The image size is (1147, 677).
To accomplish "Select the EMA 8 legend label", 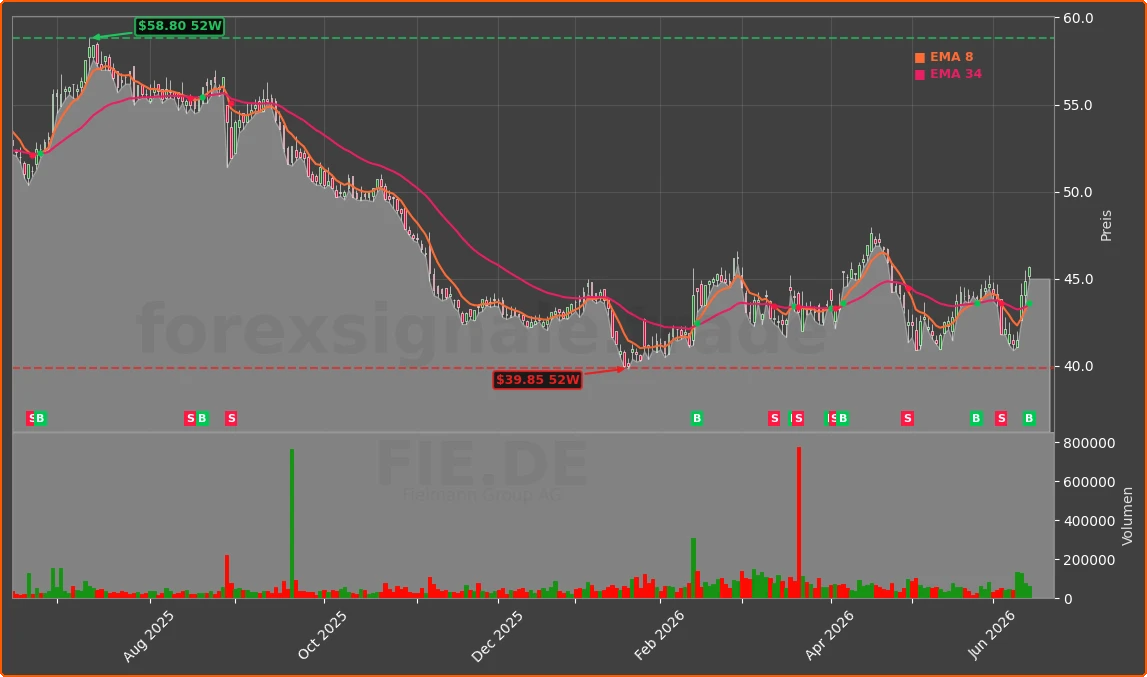I will [x=951, y=57].
